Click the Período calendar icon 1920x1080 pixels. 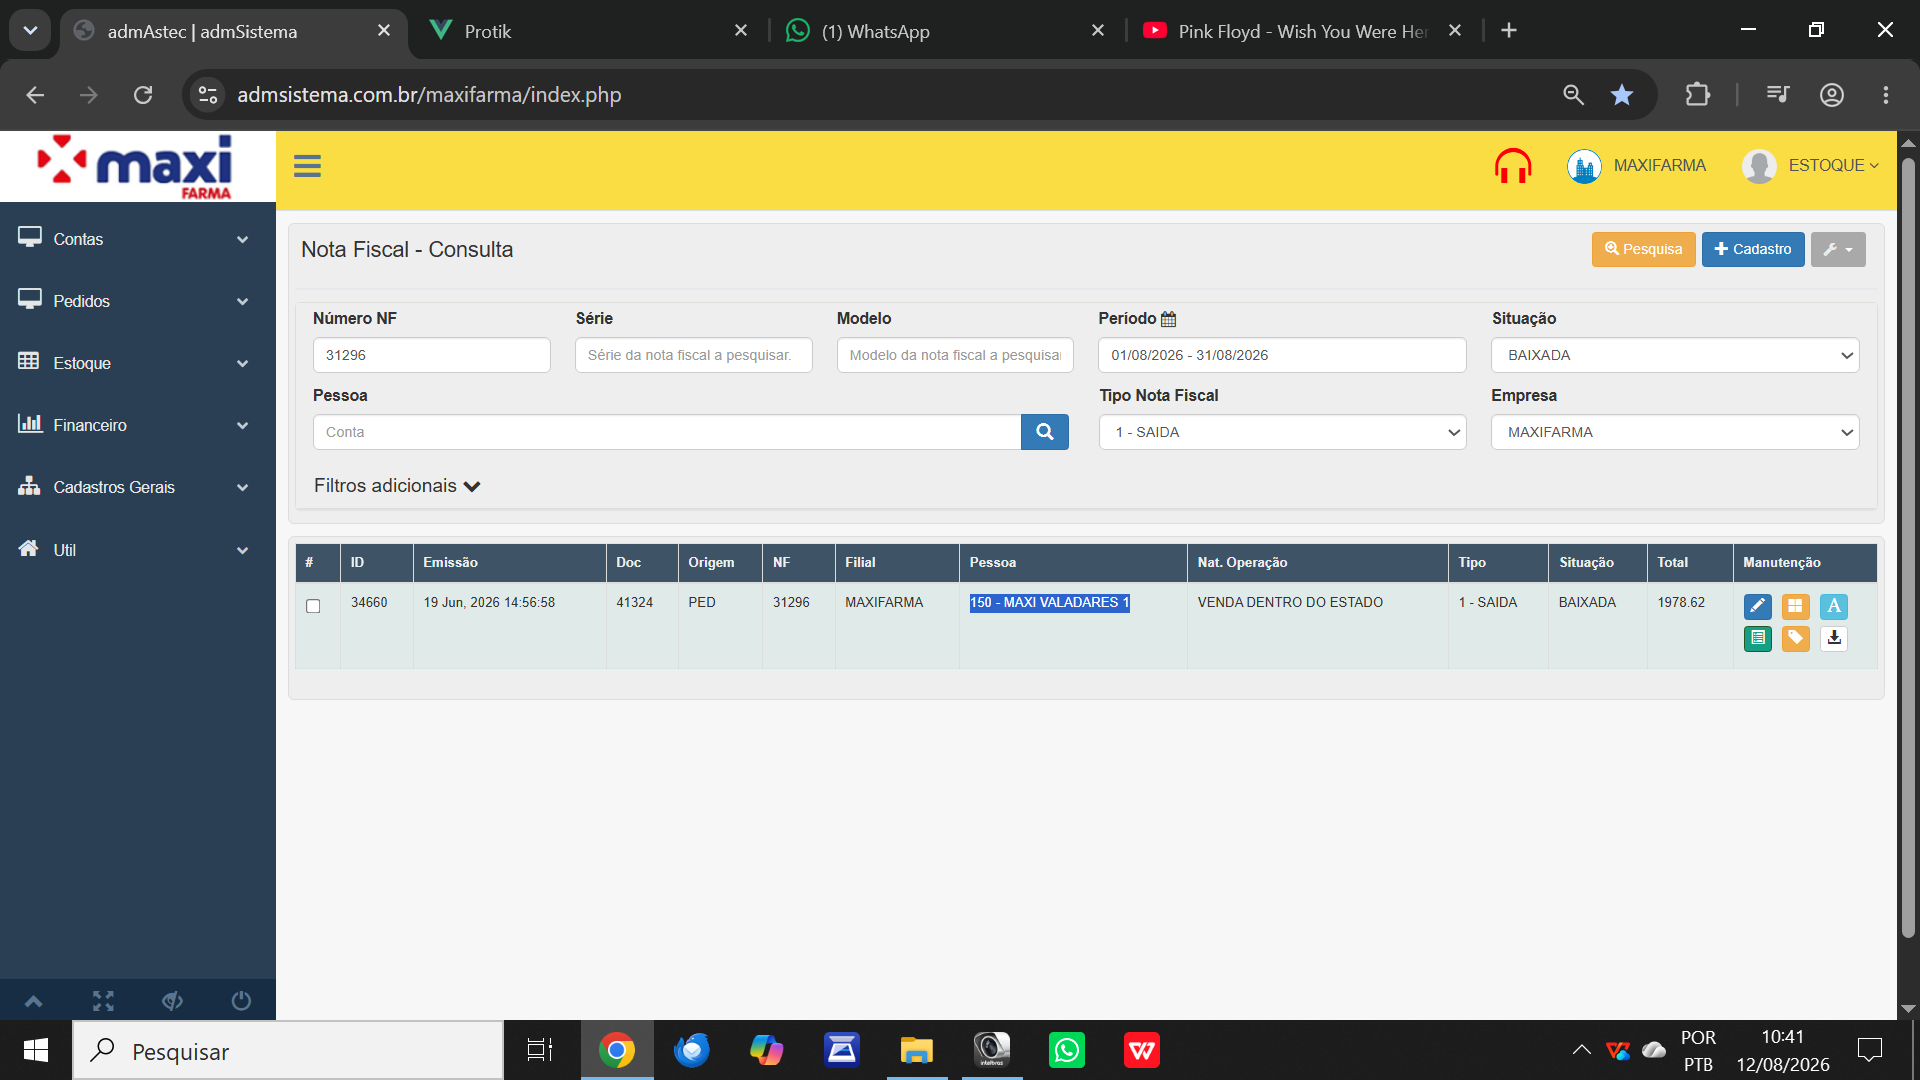click(x=1168, y=319)
